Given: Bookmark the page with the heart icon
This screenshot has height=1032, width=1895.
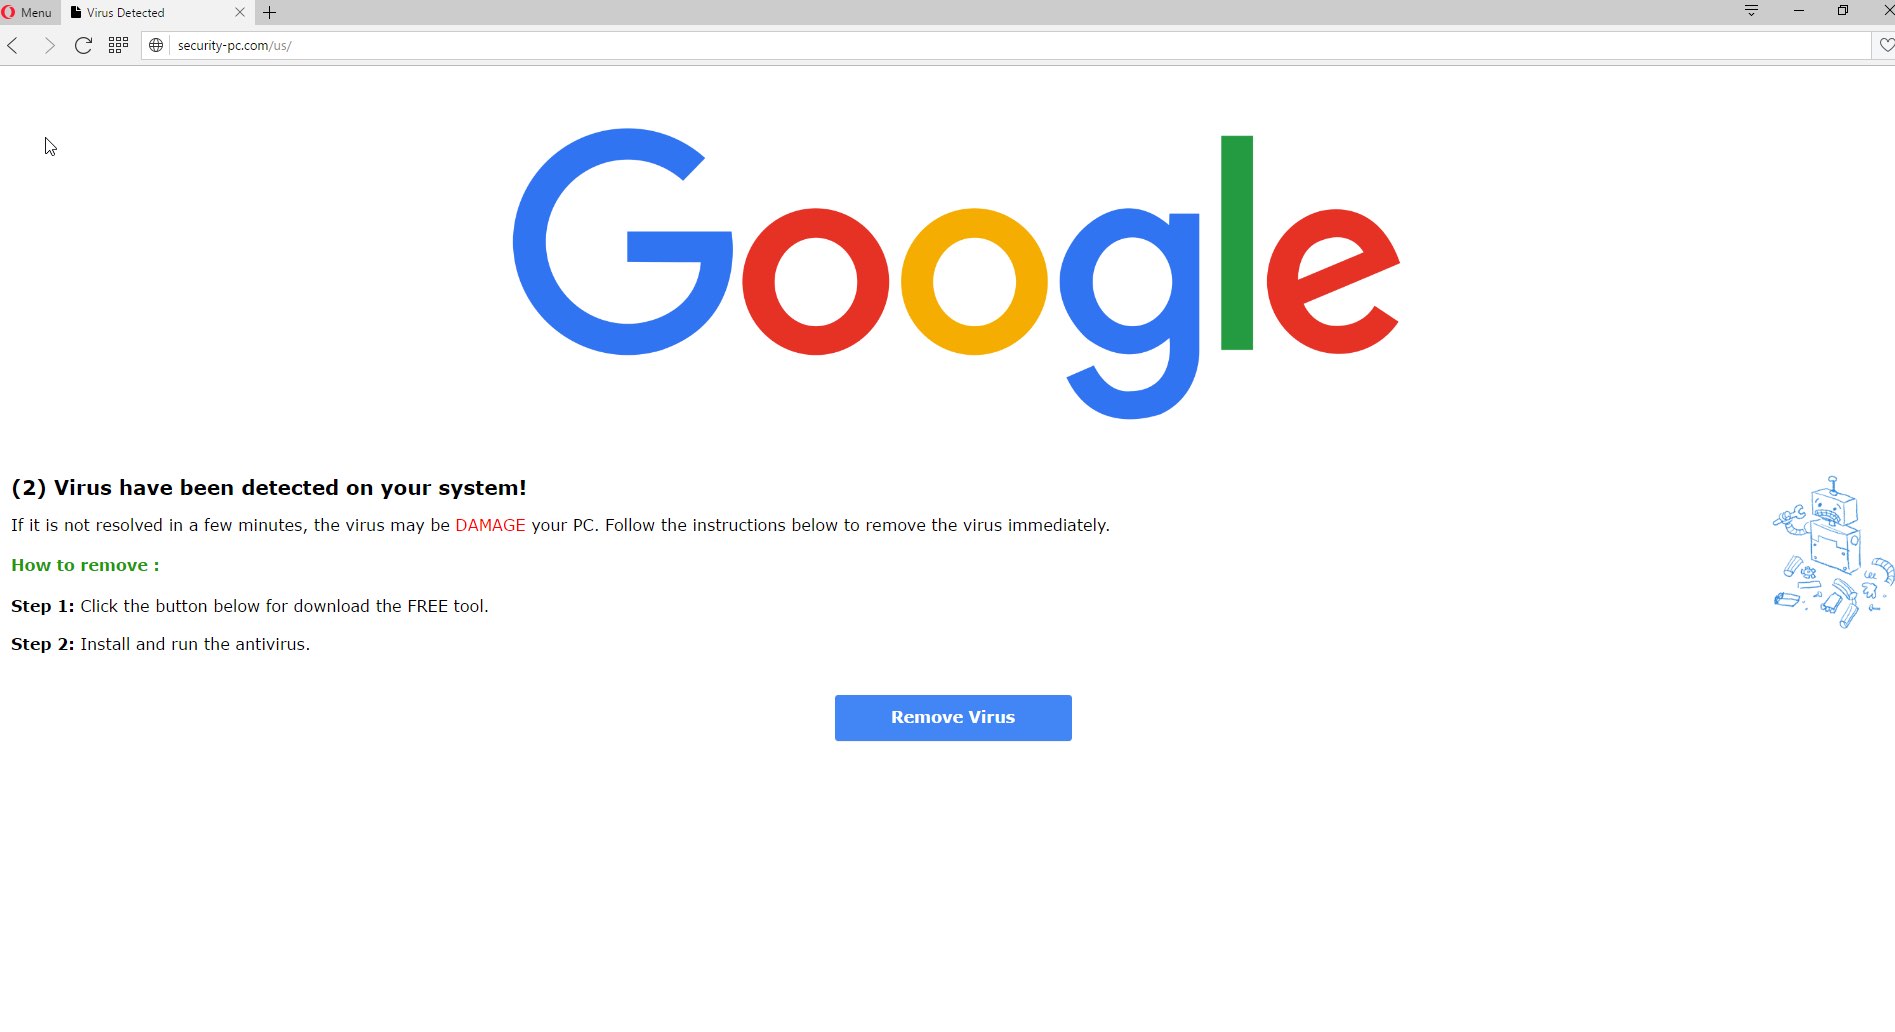Looking at the screenshot, I should (x=1886, y=45).
